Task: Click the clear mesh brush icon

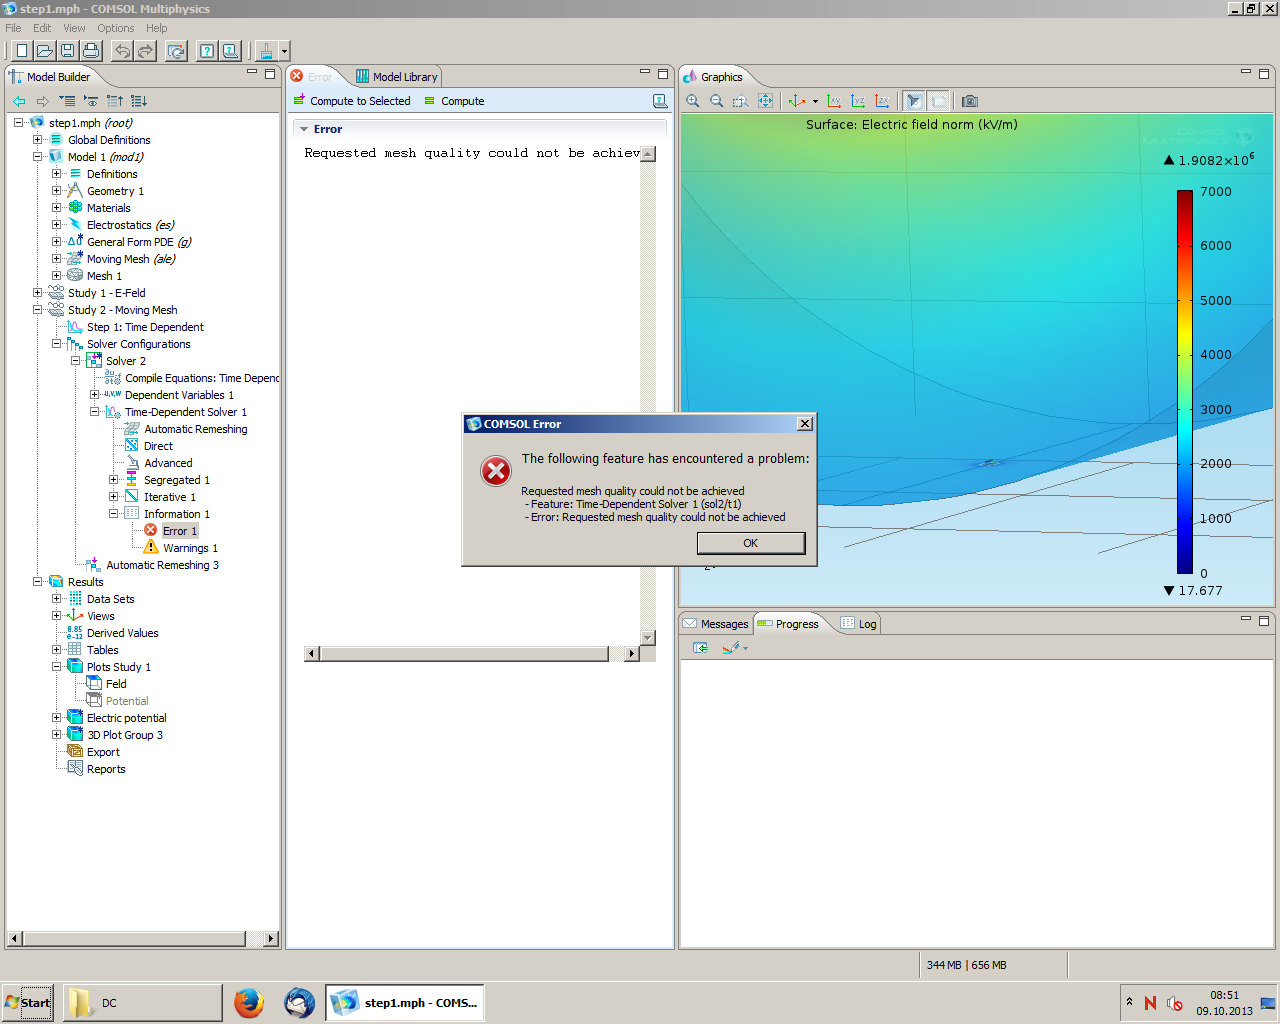Action: point(266,51)
